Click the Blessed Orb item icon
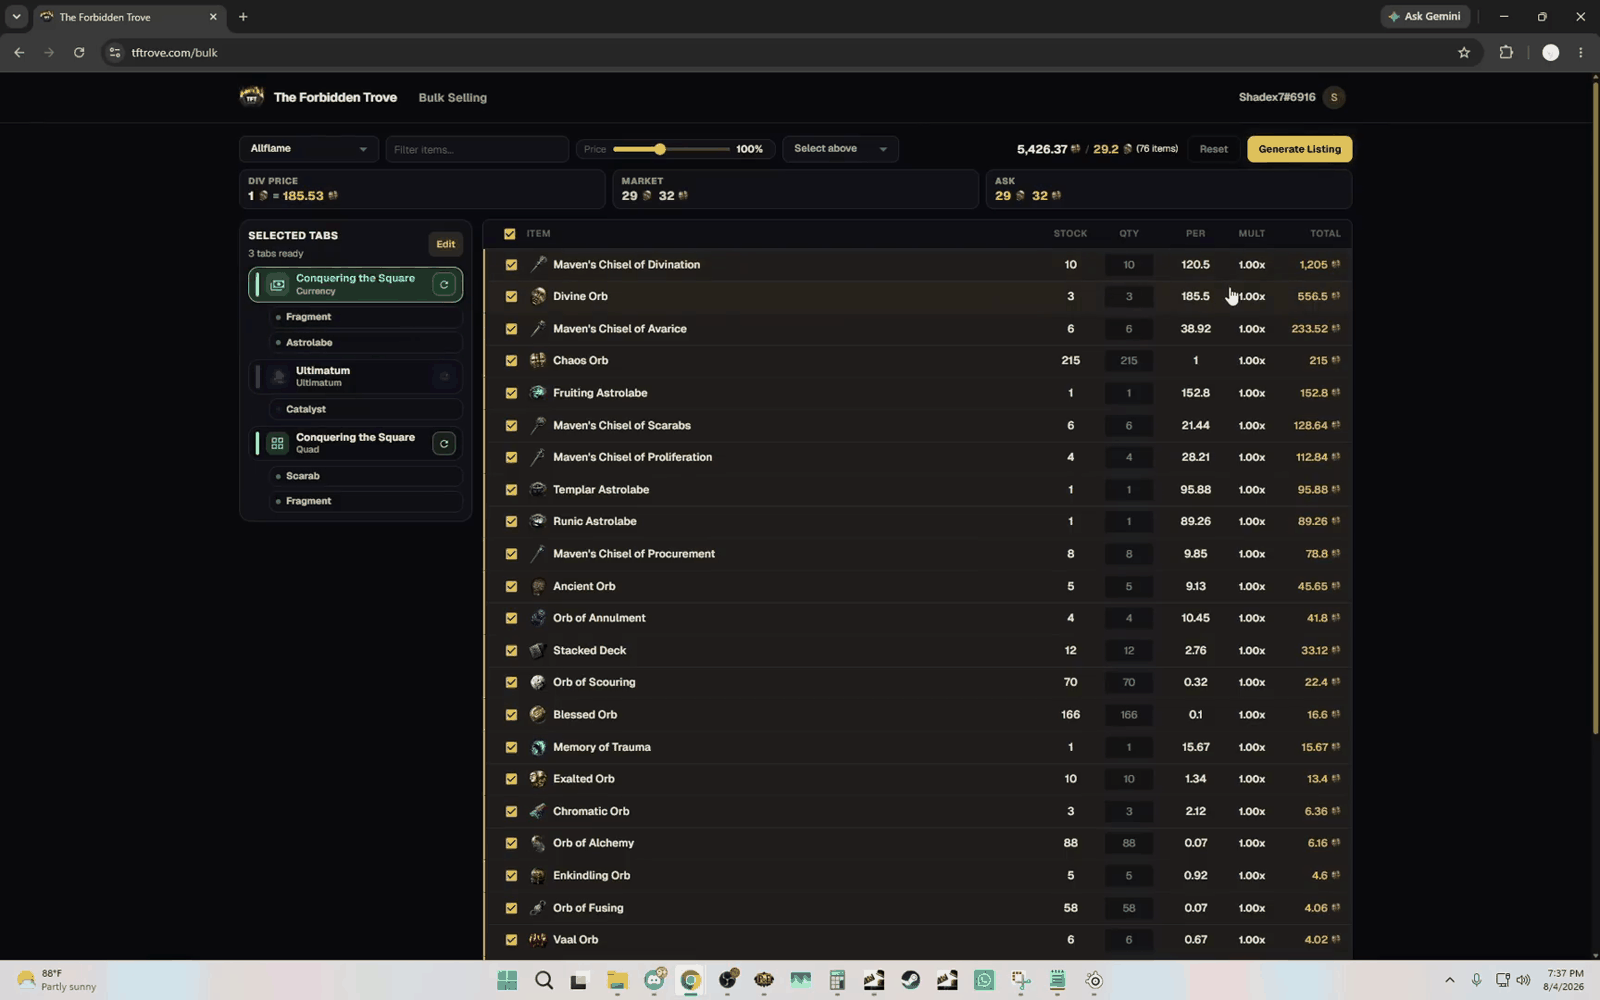The width and height of the screenshot is (1600, 1000). click(538, 714)
